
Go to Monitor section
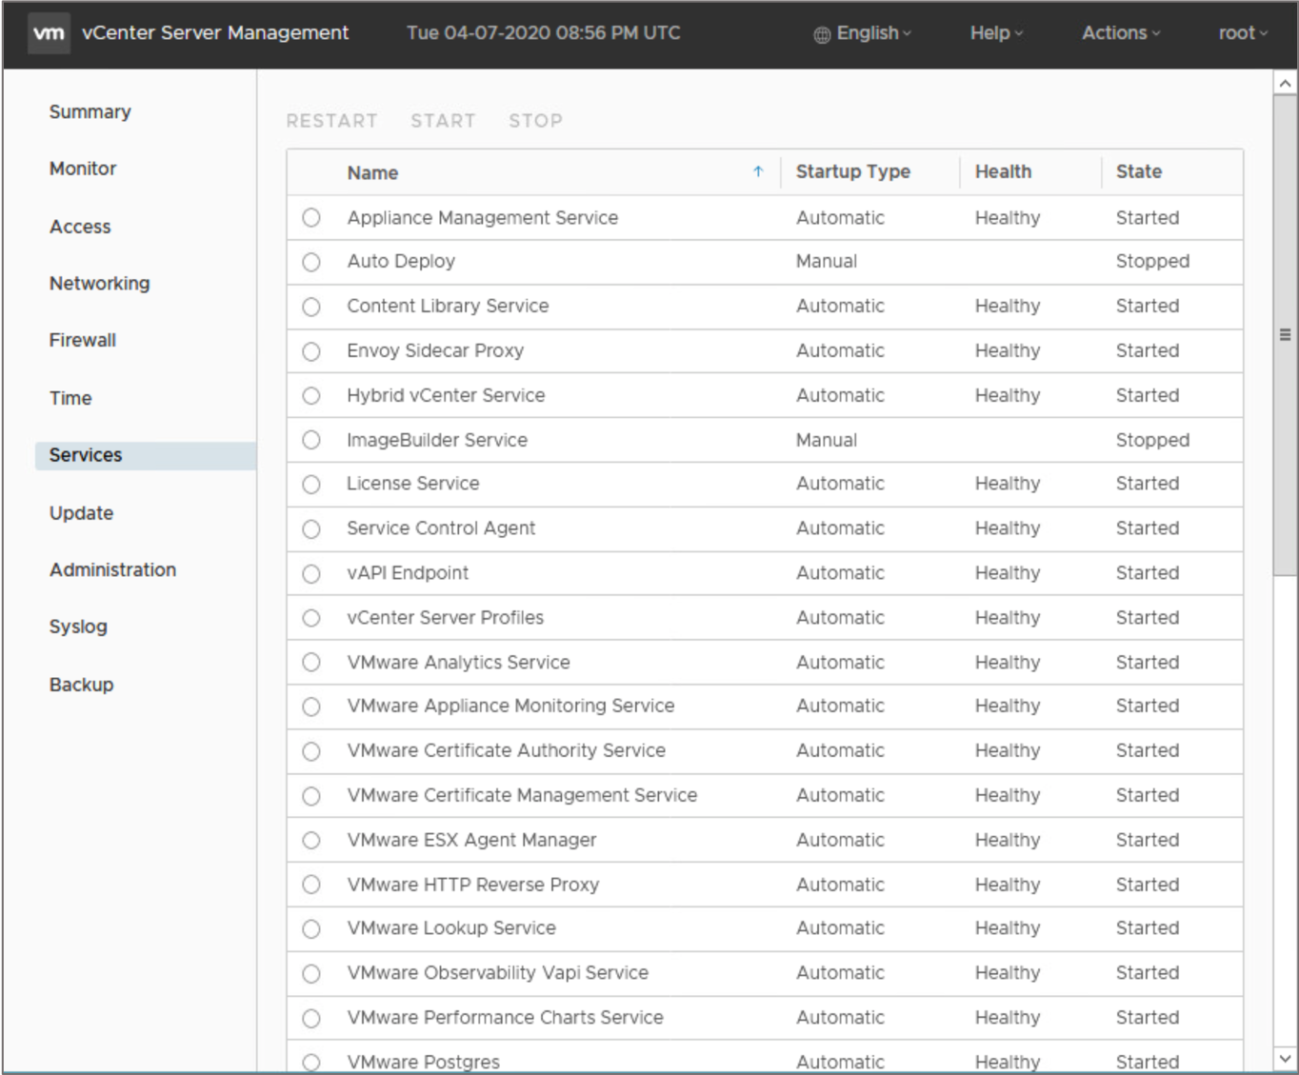(x=83, y=169)
